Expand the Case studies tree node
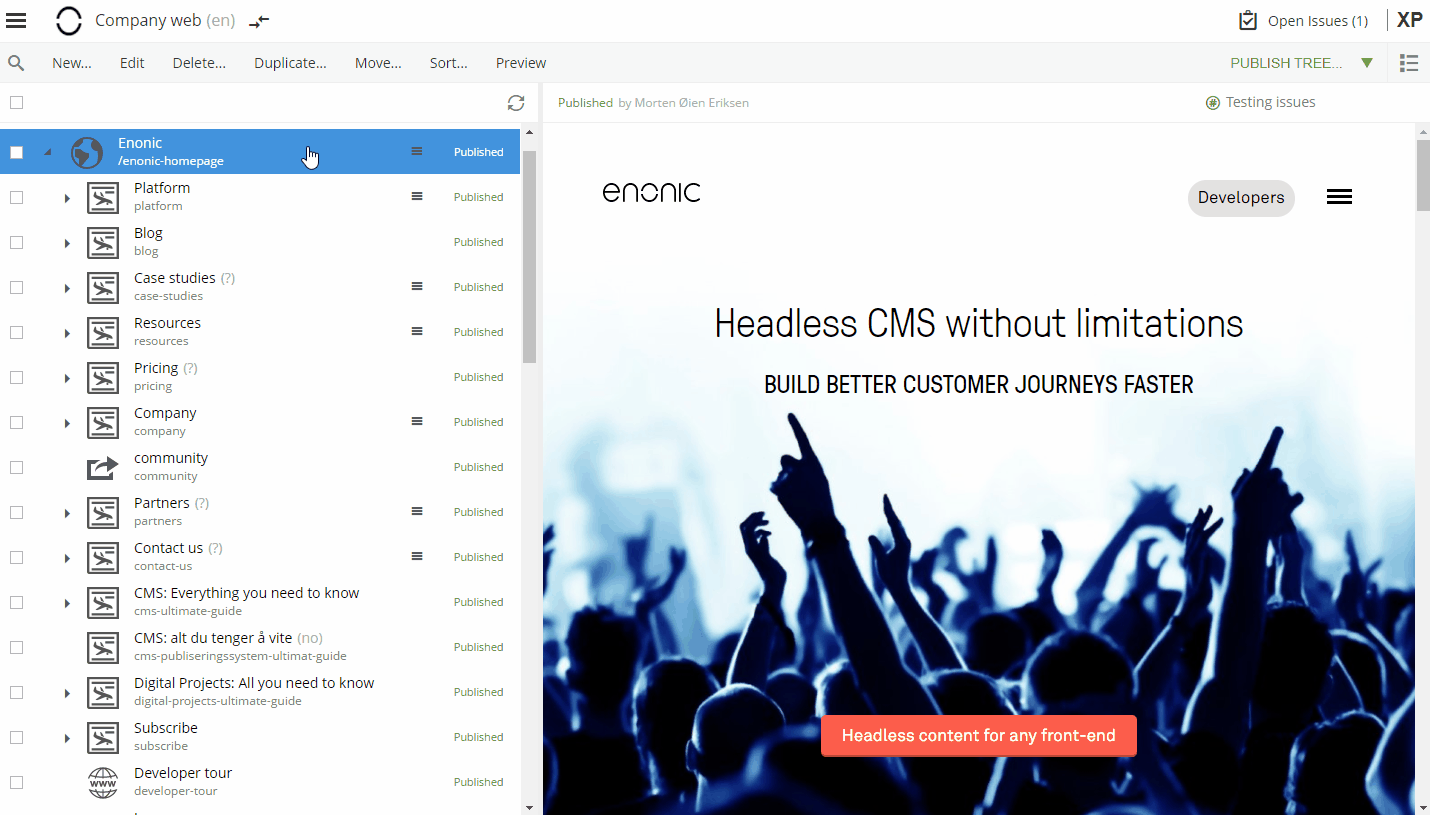Screen dimensions: 1430x815 [67, 288]
